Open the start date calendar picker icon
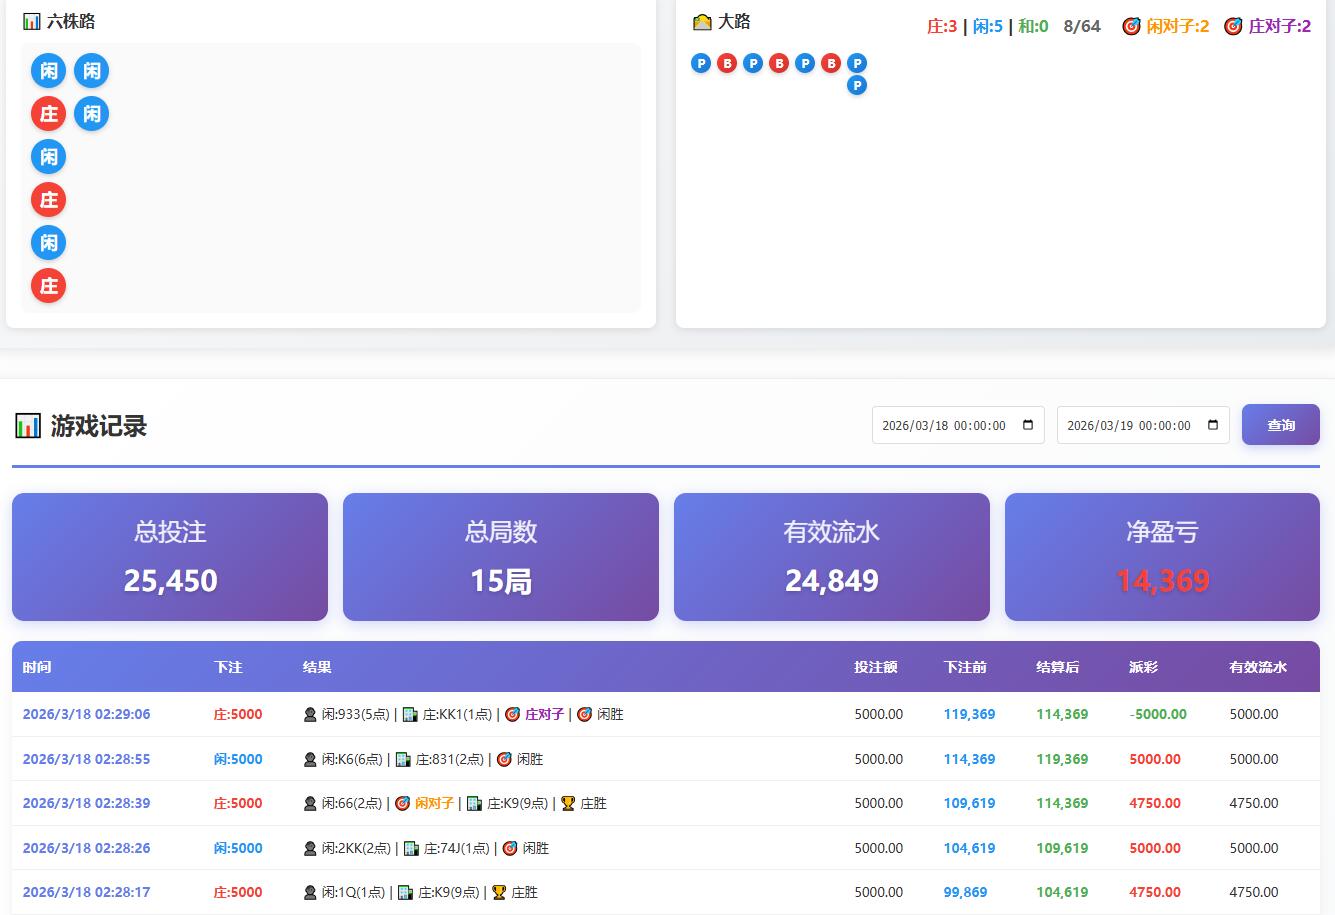The image size is (1335, 915). click(x=1028, y=425)
